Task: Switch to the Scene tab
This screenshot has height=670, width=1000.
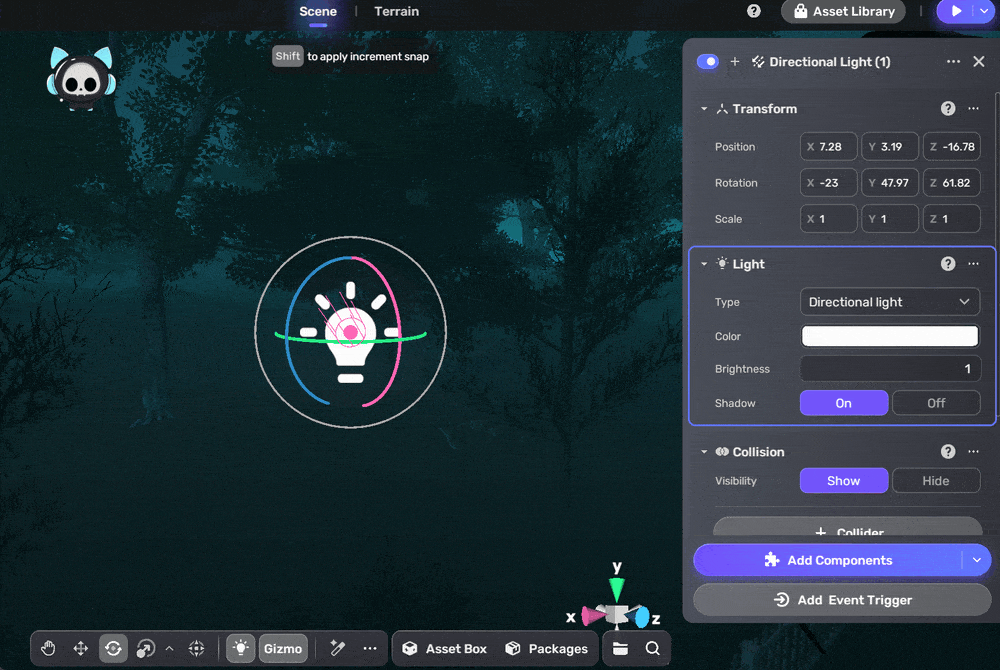Action: click(x=318, y=12)
